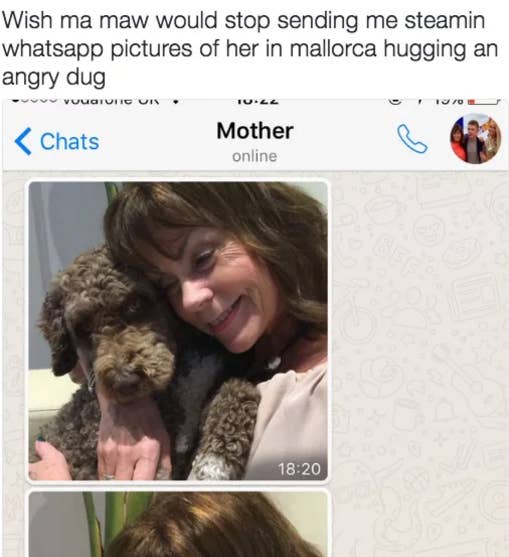
Task: Open the photo of woman hugging dog
Action: click(x=178, y=331)
